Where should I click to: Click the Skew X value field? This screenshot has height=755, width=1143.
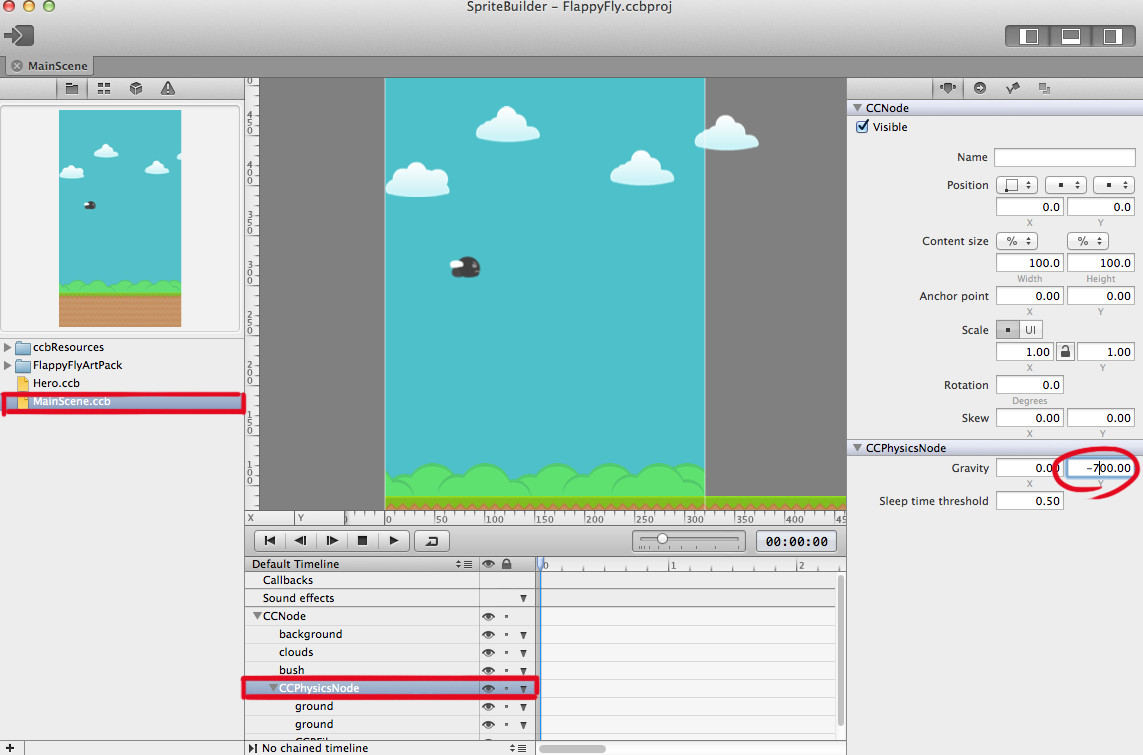click(x=1029, y=418)
